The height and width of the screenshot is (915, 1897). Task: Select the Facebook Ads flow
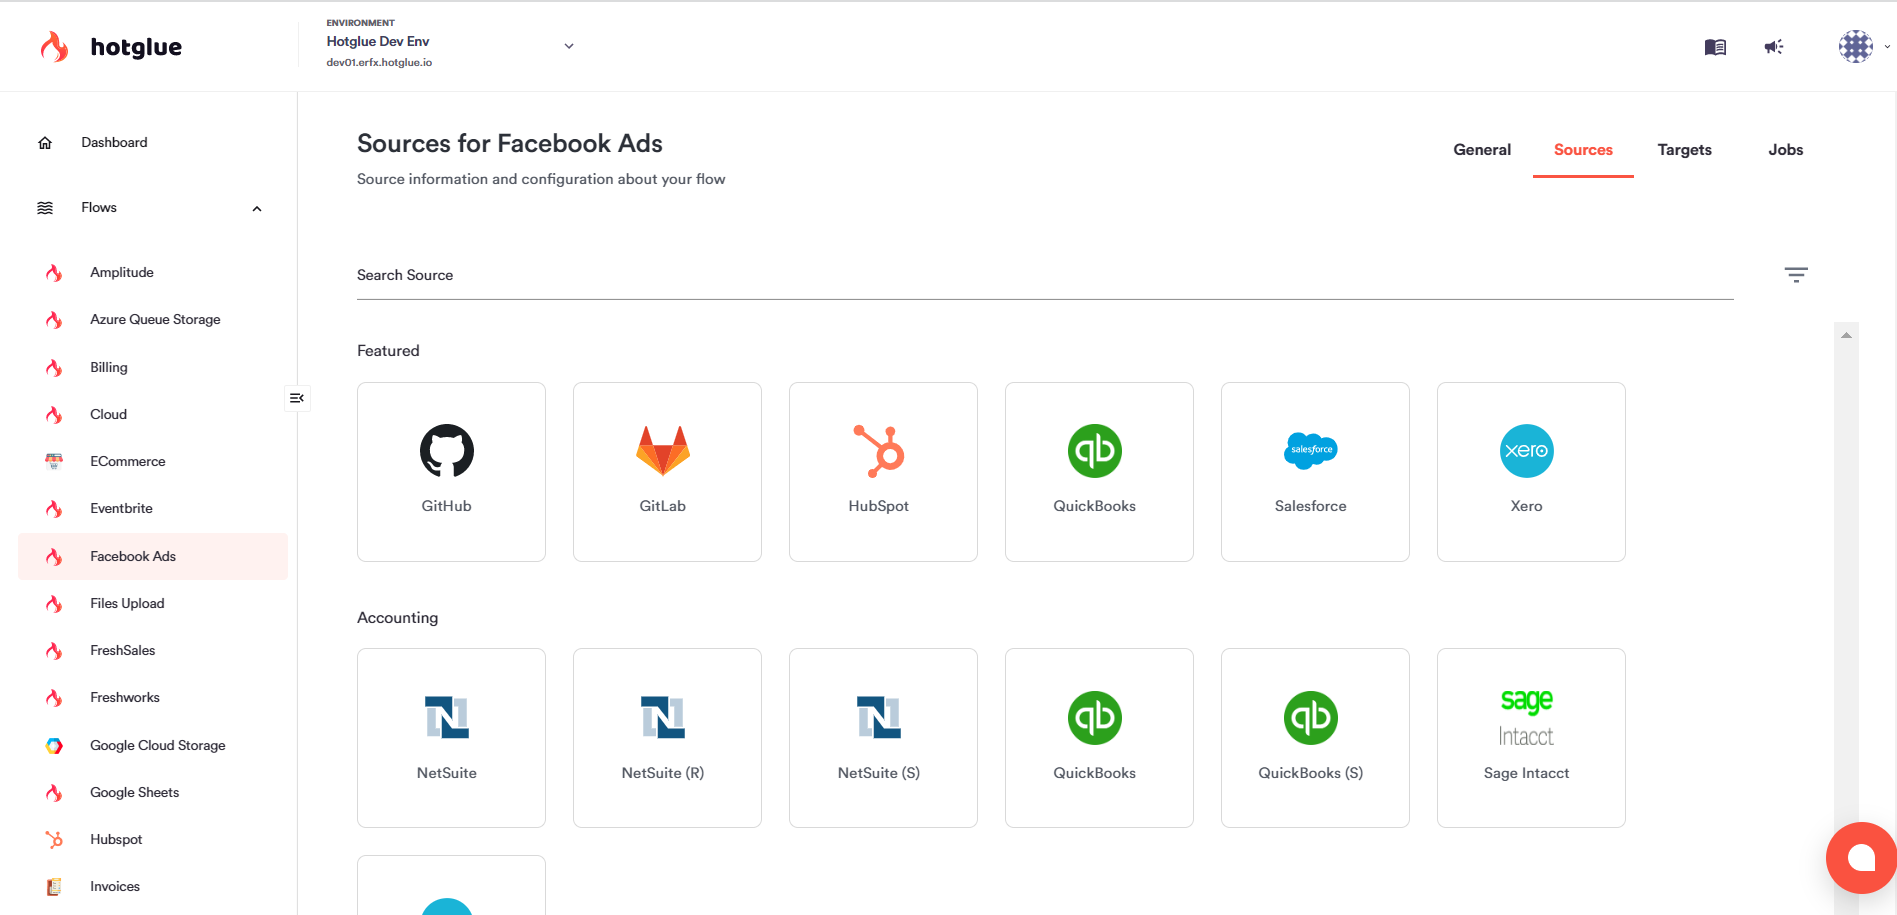pyautogui.click(x=152, y=557)
